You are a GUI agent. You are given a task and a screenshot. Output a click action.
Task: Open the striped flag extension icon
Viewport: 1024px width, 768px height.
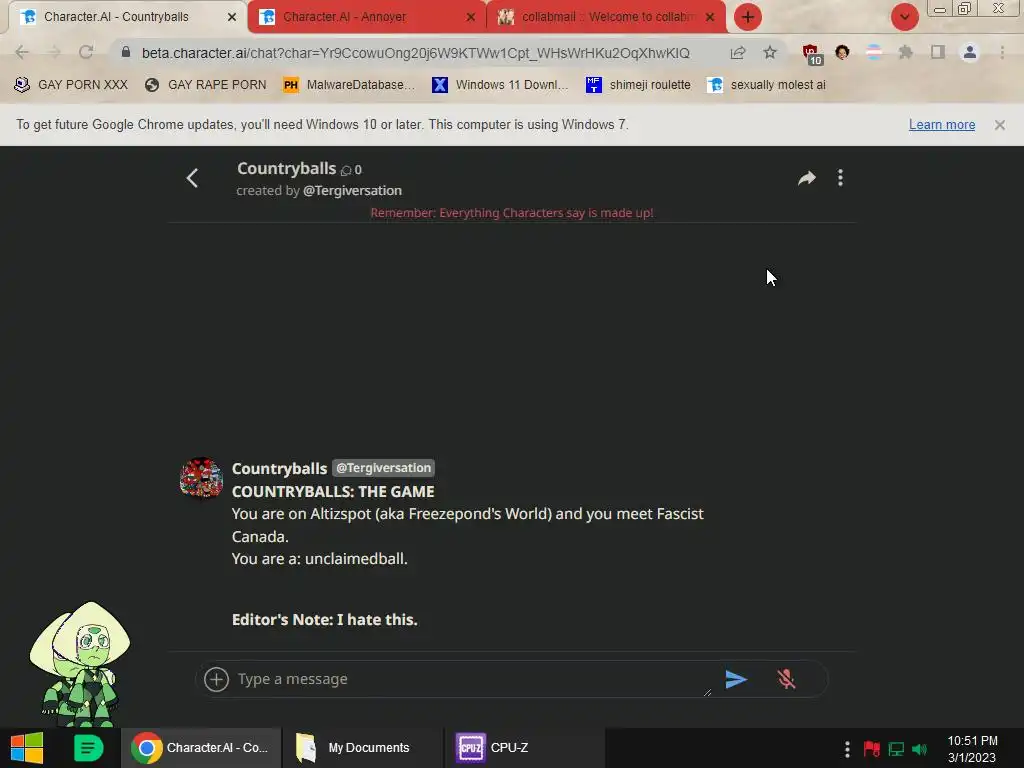pyautogui.click(x=874, y=52)
